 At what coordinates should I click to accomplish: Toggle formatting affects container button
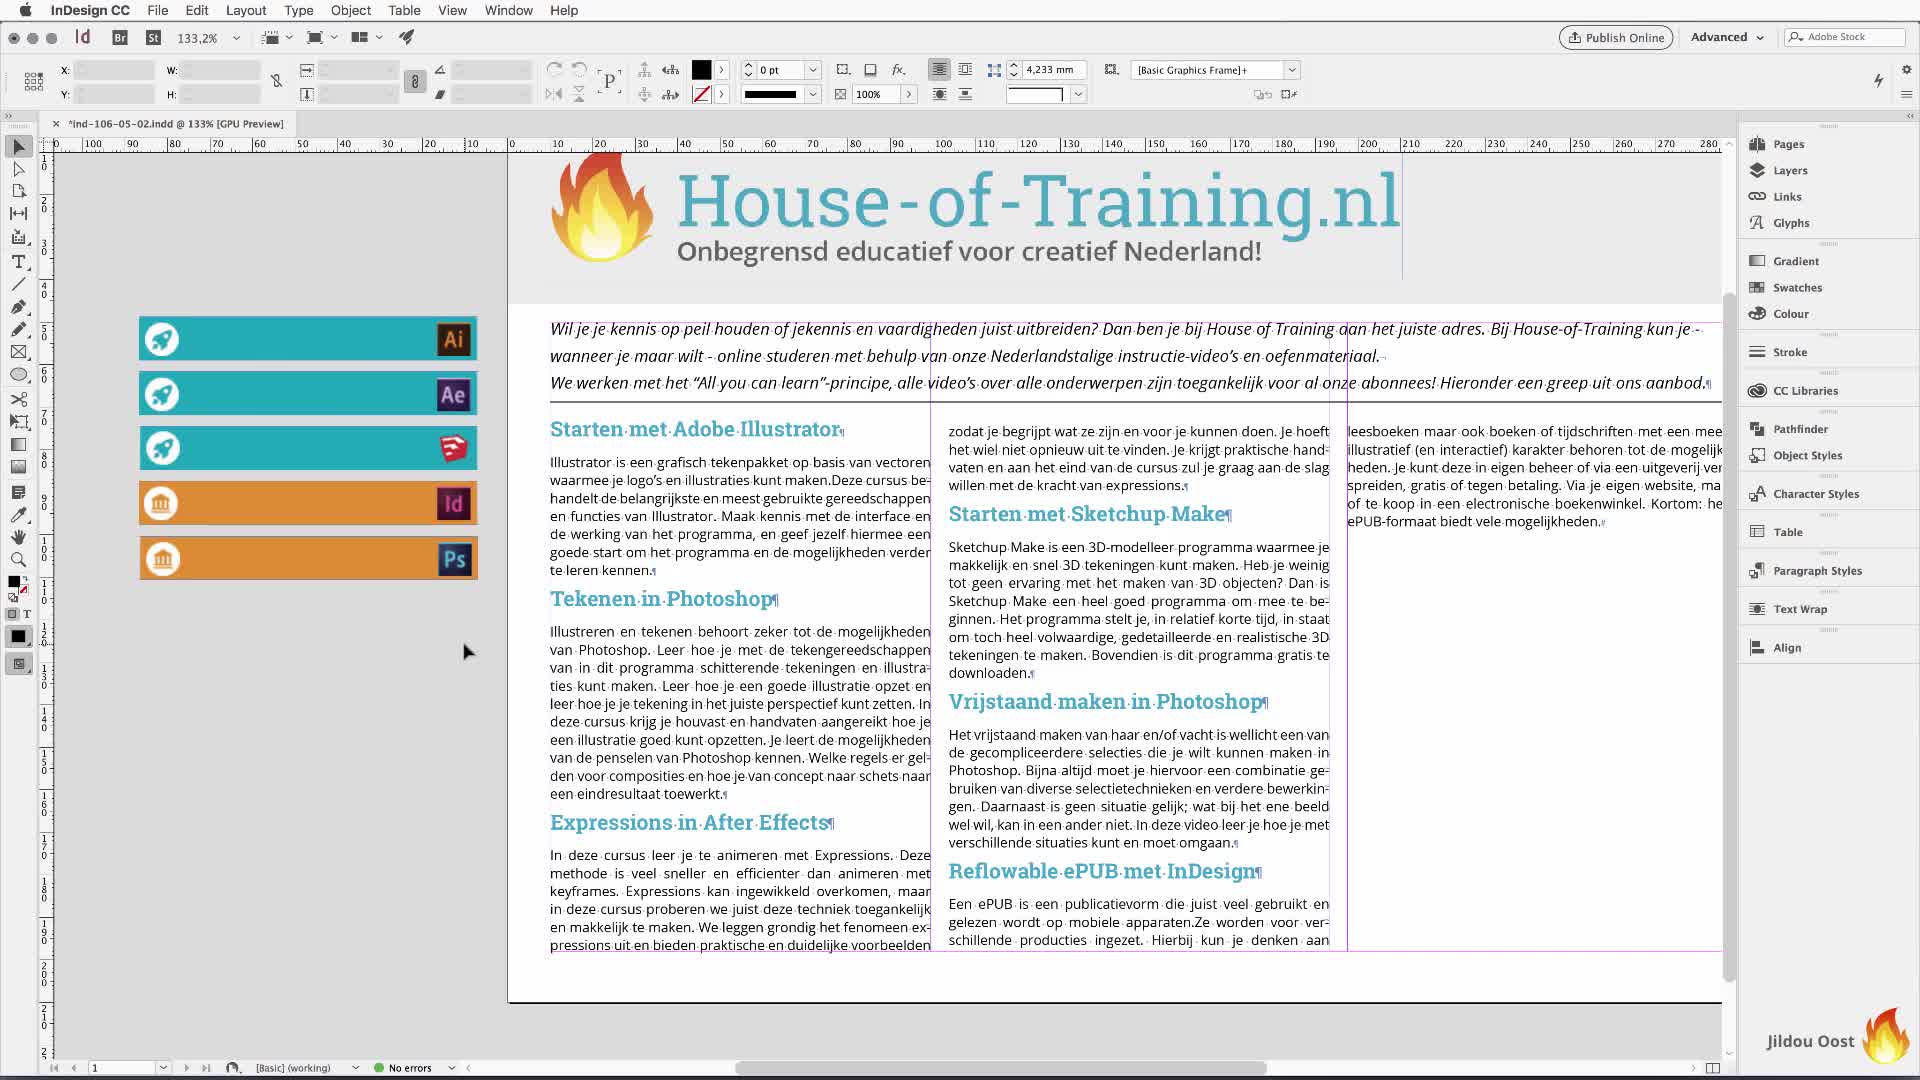tap(12, 614)
